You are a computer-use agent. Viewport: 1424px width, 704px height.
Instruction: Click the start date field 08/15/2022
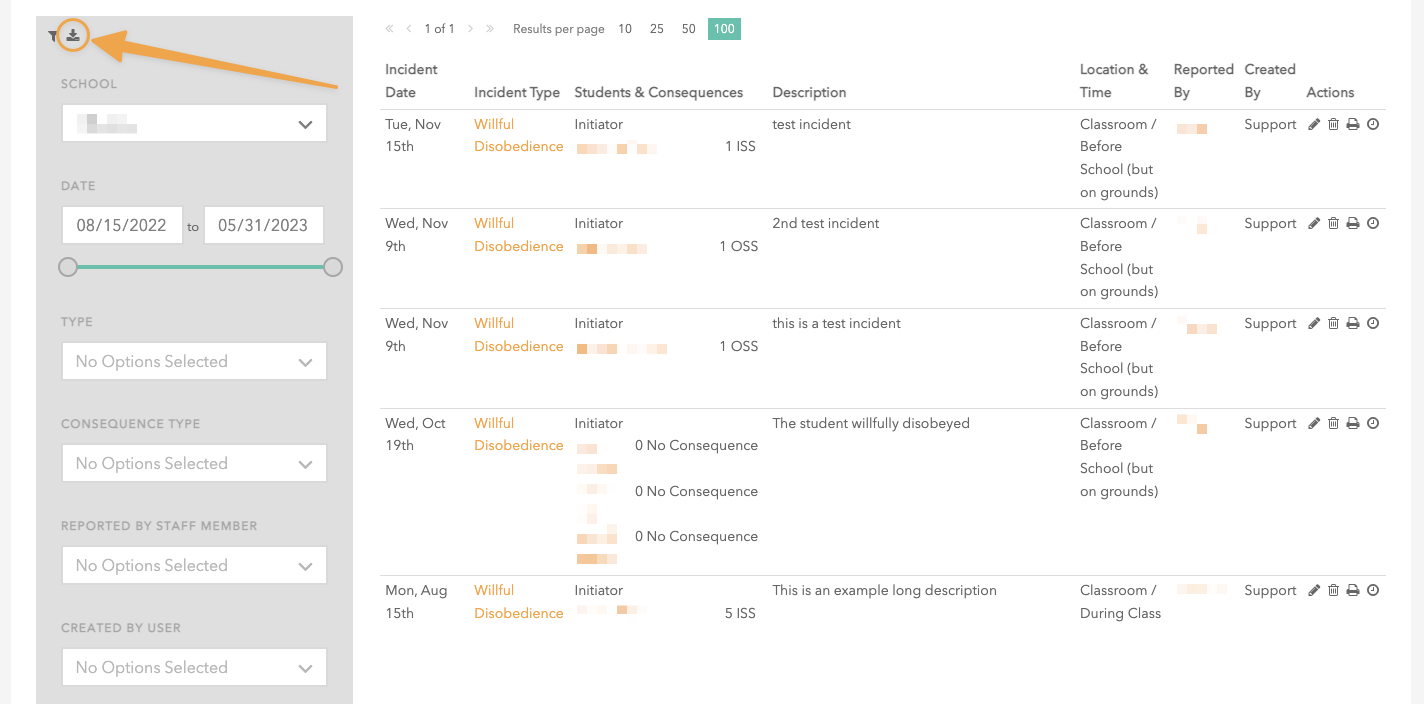pos(122,225)
